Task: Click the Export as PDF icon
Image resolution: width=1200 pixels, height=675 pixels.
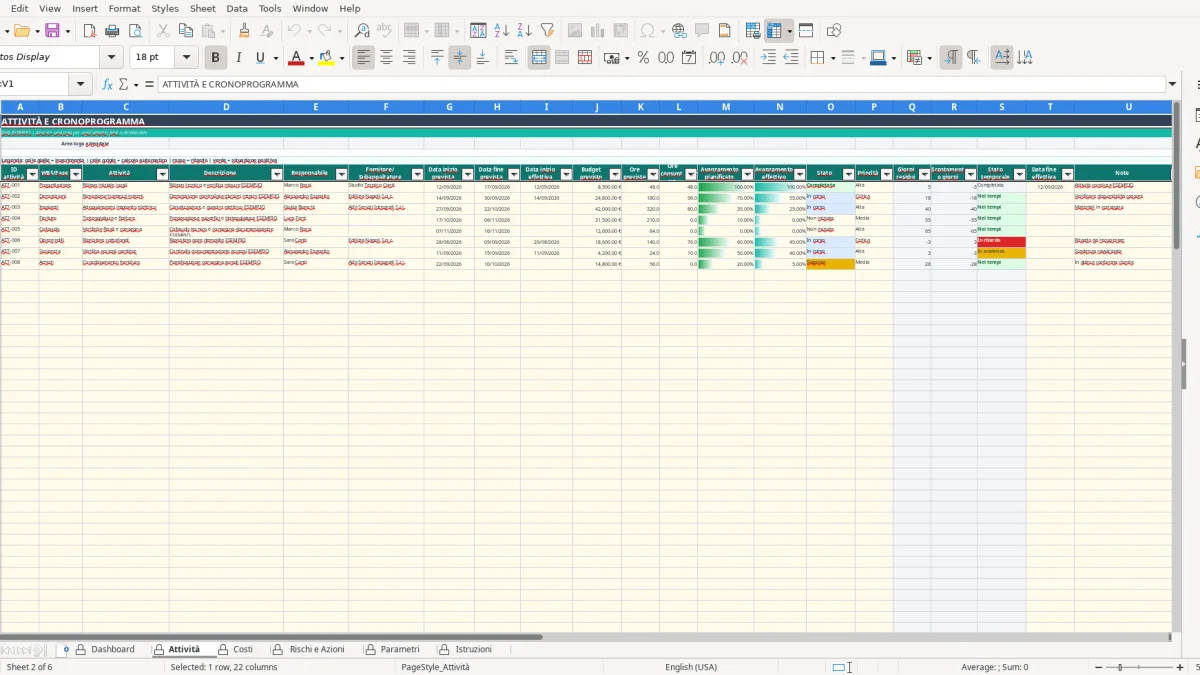Action: click(x=91, y=31)
